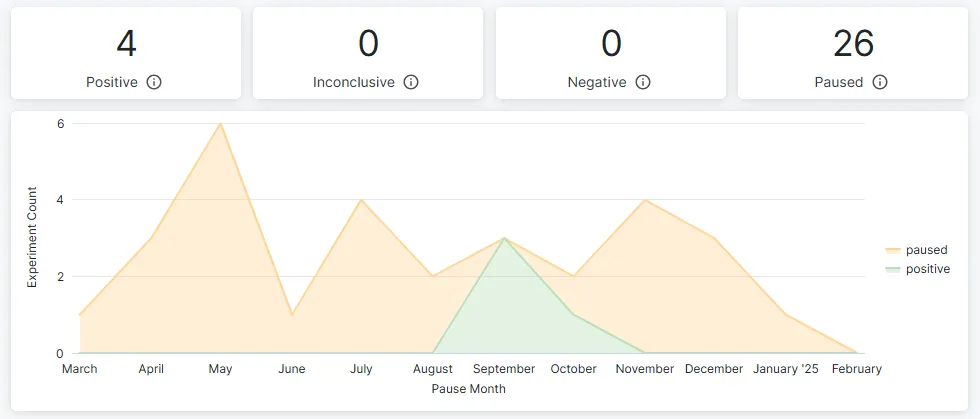The image size is (980, 419).
Task: Click info icon next to Inconclusive
Action: (x=411, y=82)
